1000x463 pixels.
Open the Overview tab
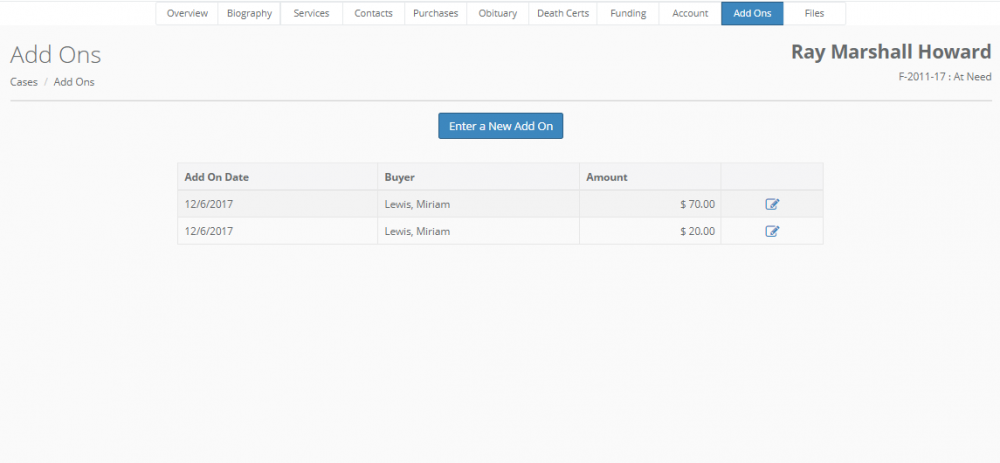tap(187, 13)
